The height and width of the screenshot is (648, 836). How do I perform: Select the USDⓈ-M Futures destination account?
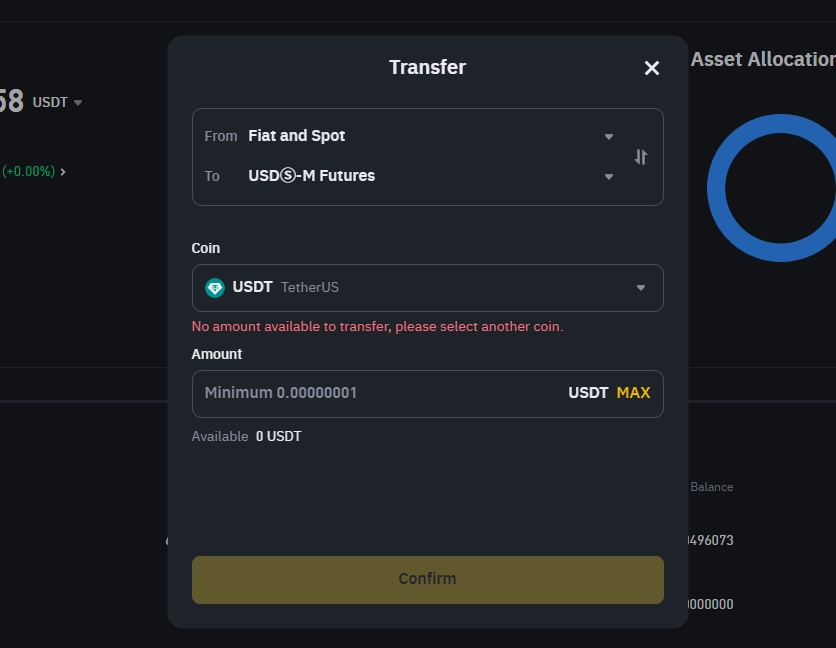point(312,176)
